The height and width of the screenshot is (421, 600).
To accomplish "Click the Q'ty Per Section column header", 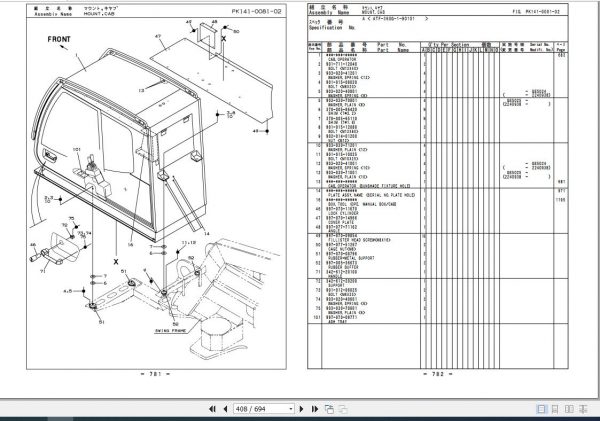I will [449, 45].
